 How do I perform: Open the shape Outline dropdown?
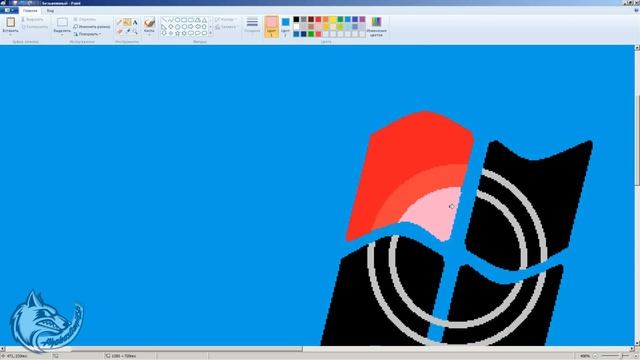(x=225, y=19)
